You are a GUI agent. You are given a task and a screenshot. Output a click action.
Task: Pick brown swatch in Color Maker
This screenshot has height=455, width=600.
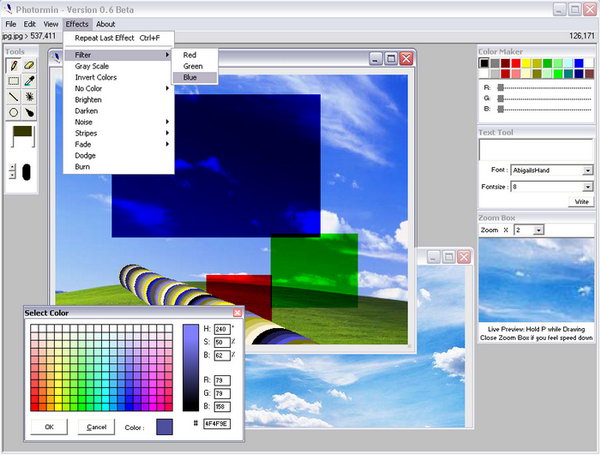click(x=589, y=73)
